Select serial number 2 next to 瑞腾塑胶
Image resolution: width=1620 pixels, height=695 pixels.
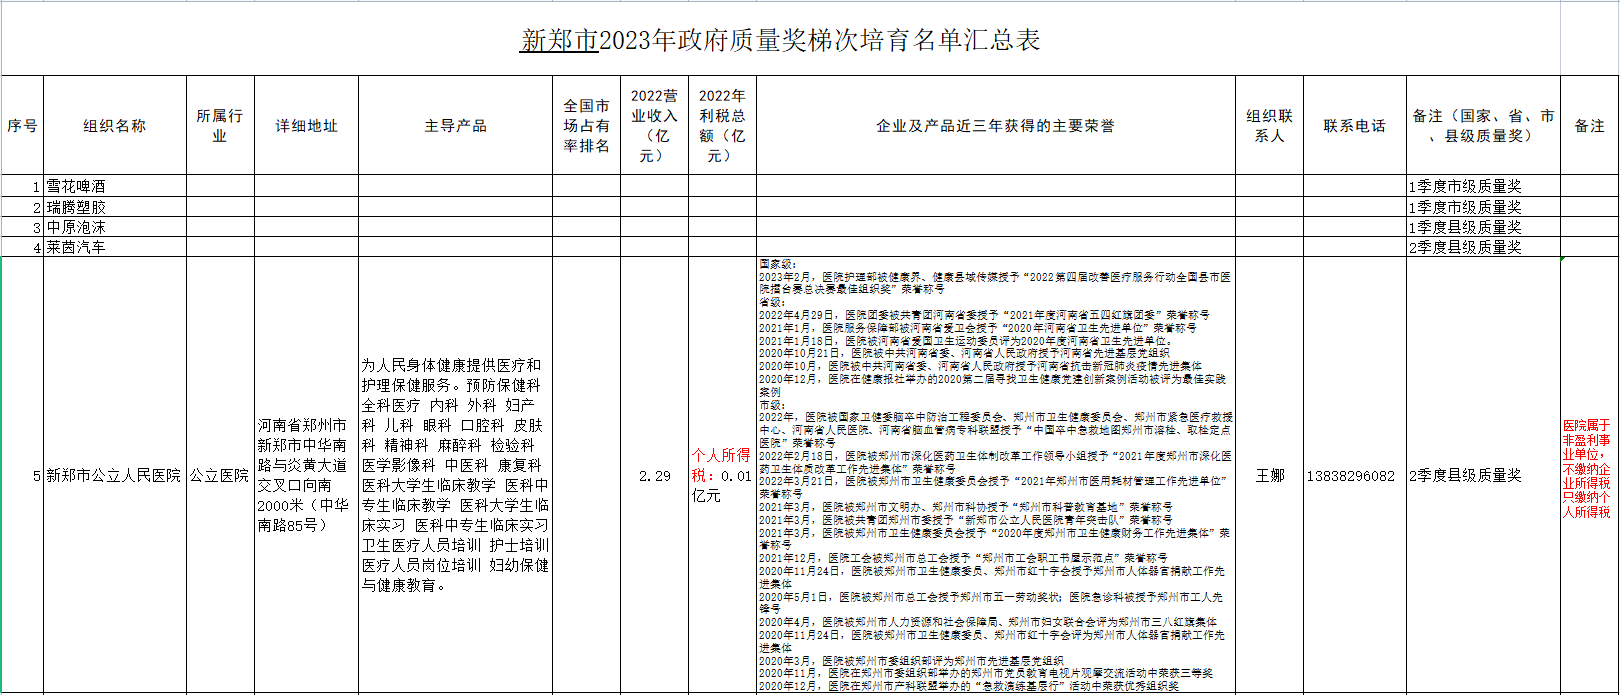pyautogui.click(x=22, y=207)
